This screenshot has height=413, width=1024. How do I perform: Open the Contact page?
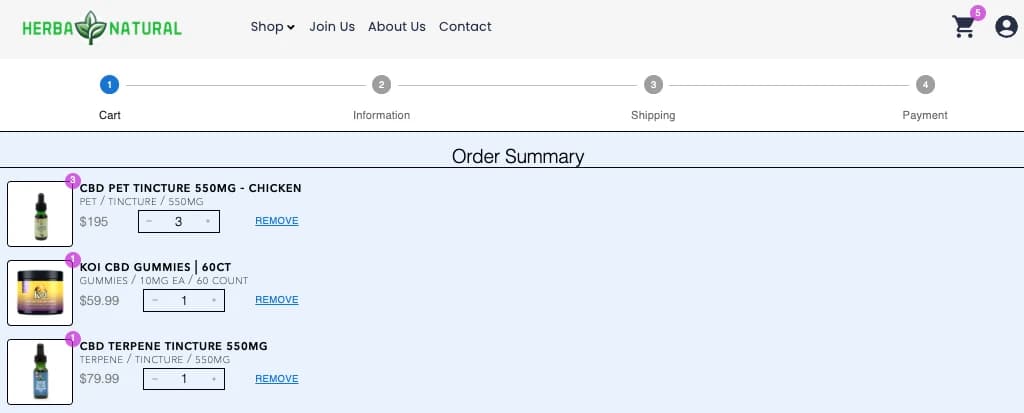tap(465, 27)
